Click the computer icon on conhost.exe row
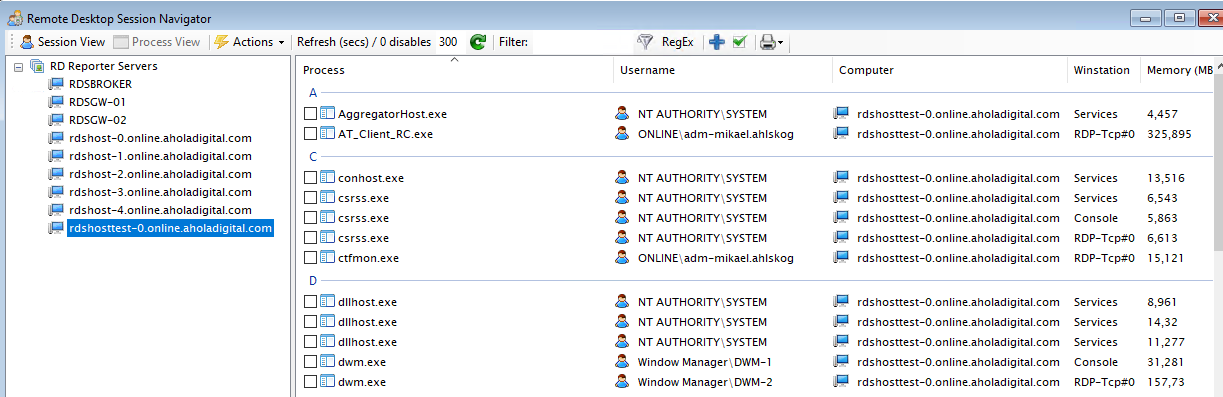This screenshot has width=1223, height=397. pos(841,178)
